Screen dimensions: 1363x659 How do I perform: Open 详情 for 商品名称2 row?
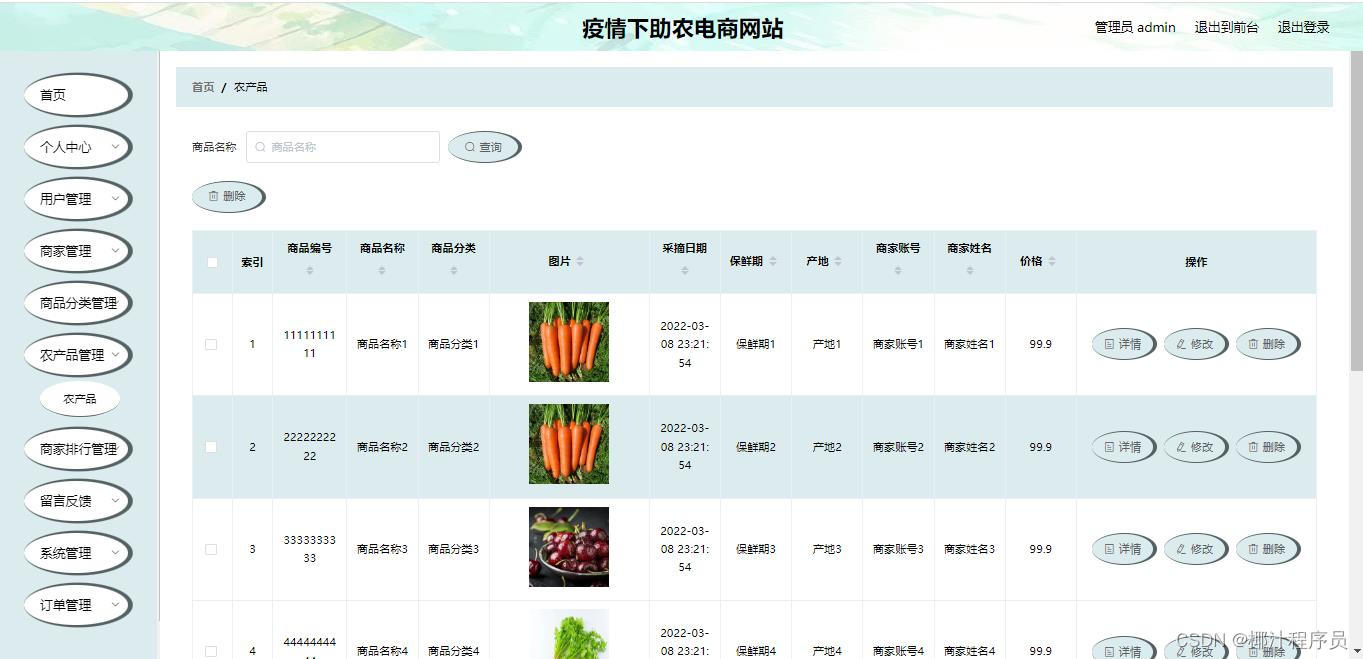click(x=1123, y=447)
